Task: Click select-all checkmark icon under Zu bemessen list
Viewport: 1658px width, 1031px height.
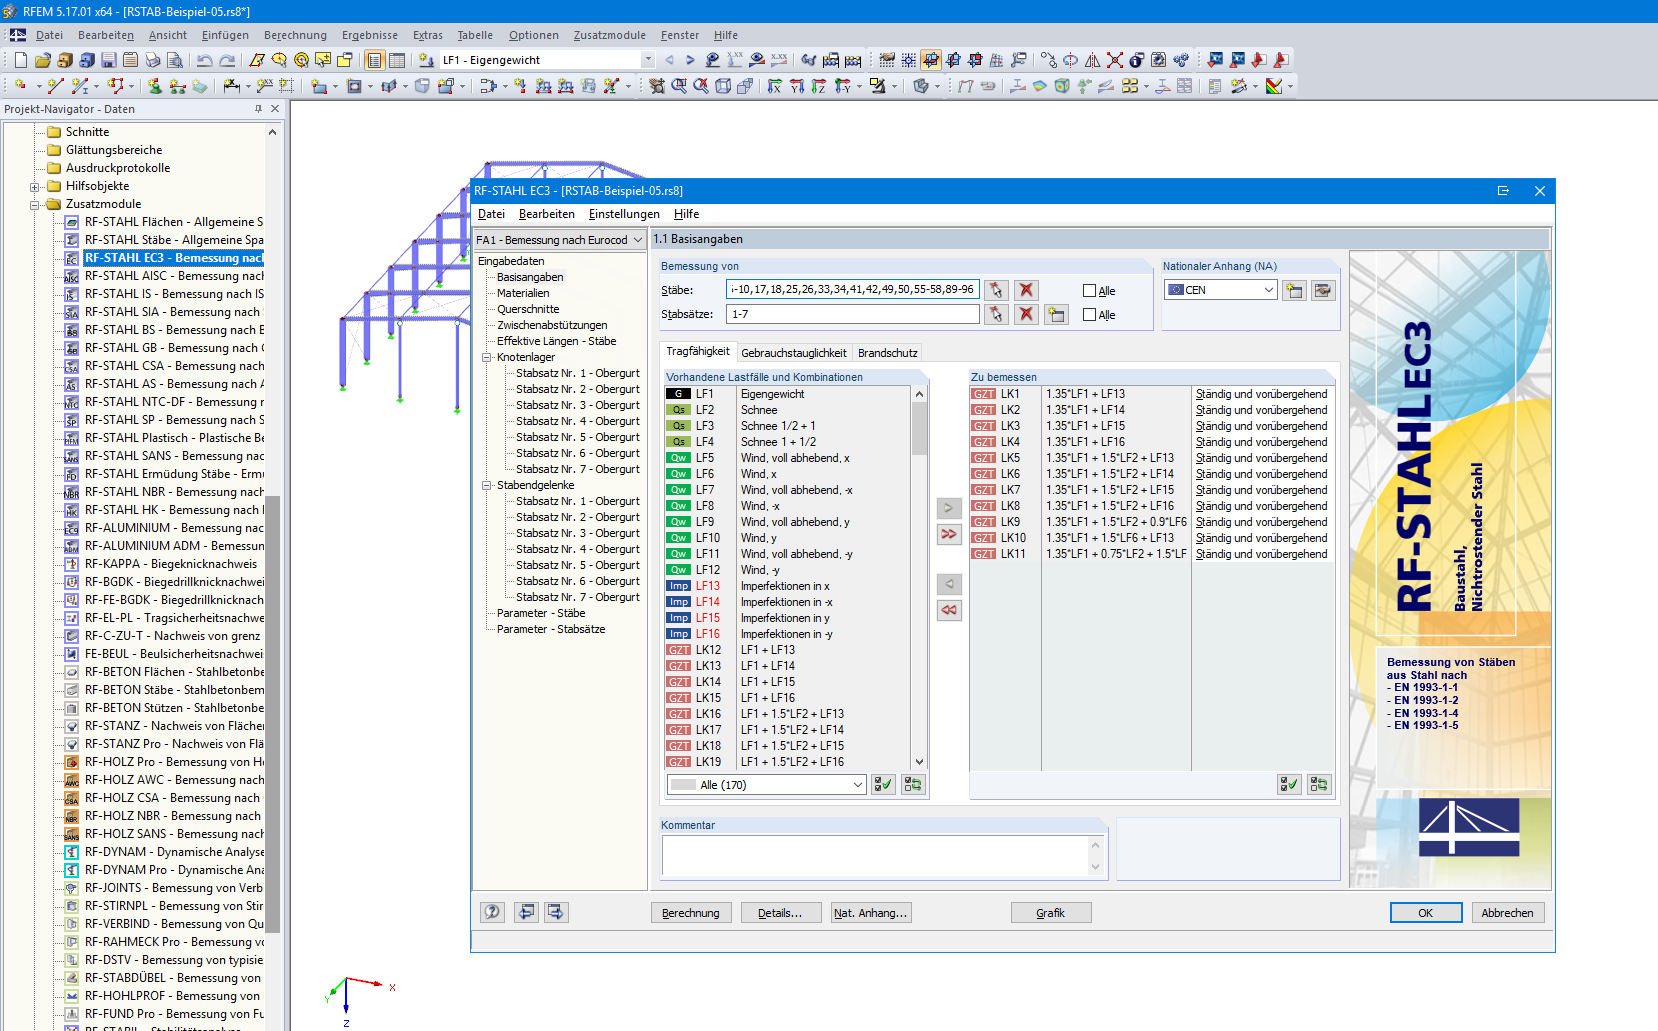Action: coord(1290,785)
